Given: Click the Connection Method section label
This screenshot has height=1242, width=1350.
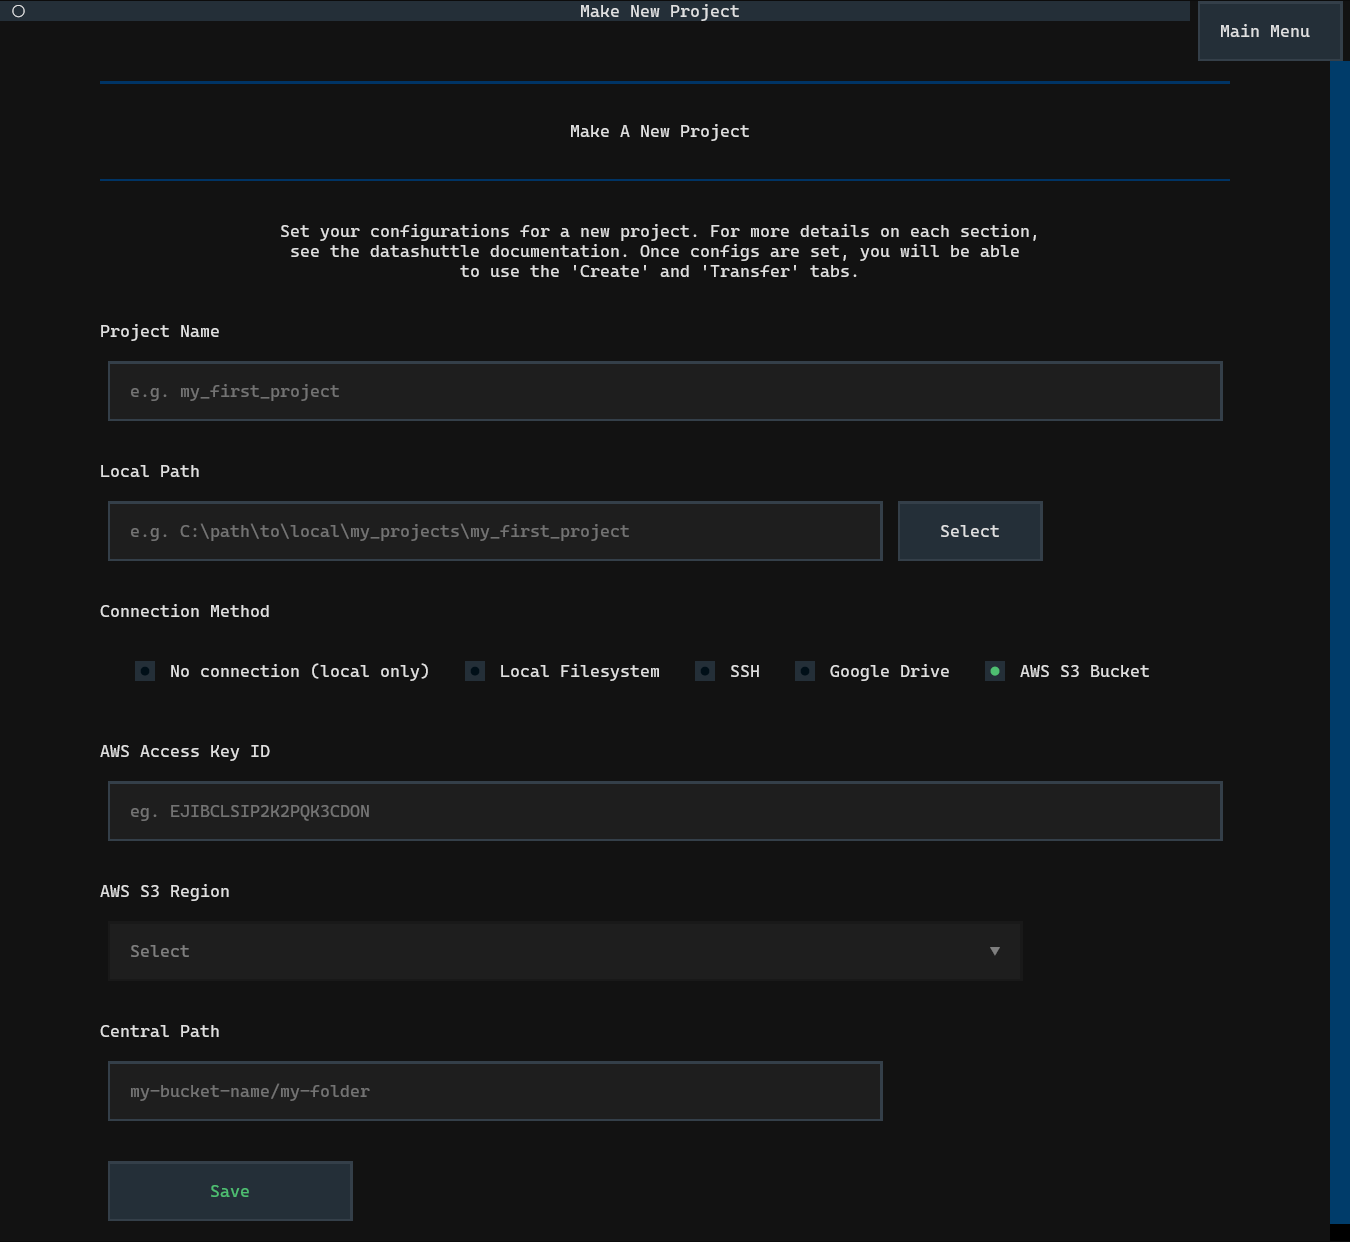Looking at the screenshot, I should (x=185, y=611).
